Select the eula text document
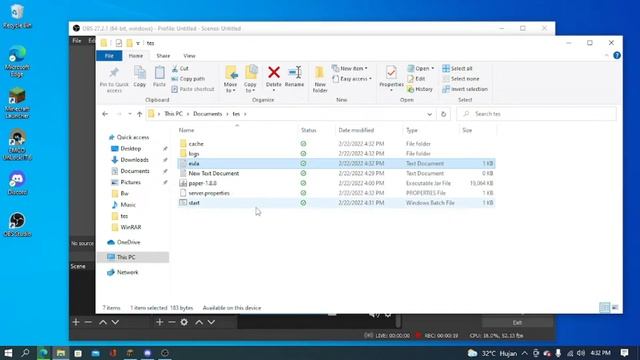The height and width of the screenshot is (360, 640). (x=336, y=163)
